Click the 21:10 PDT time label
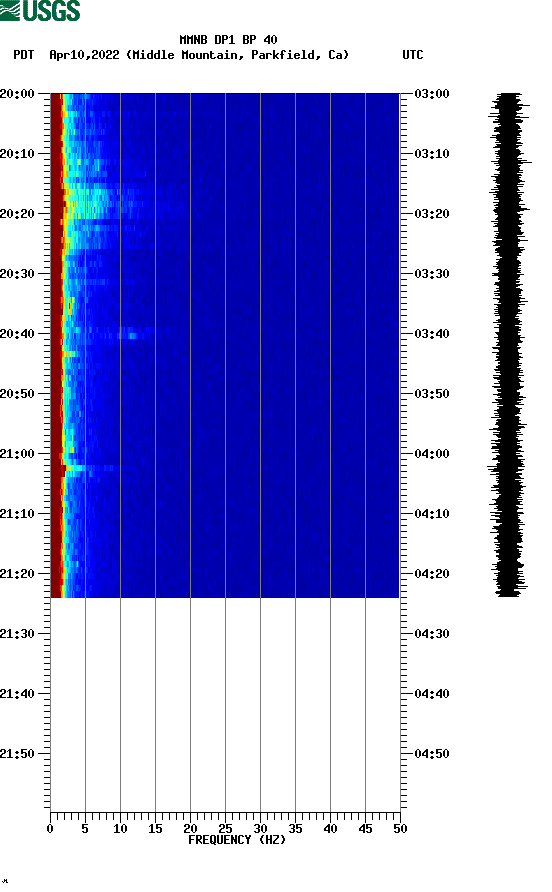The width and height of the screenshot is (552, 892). (x=17, y=514)
